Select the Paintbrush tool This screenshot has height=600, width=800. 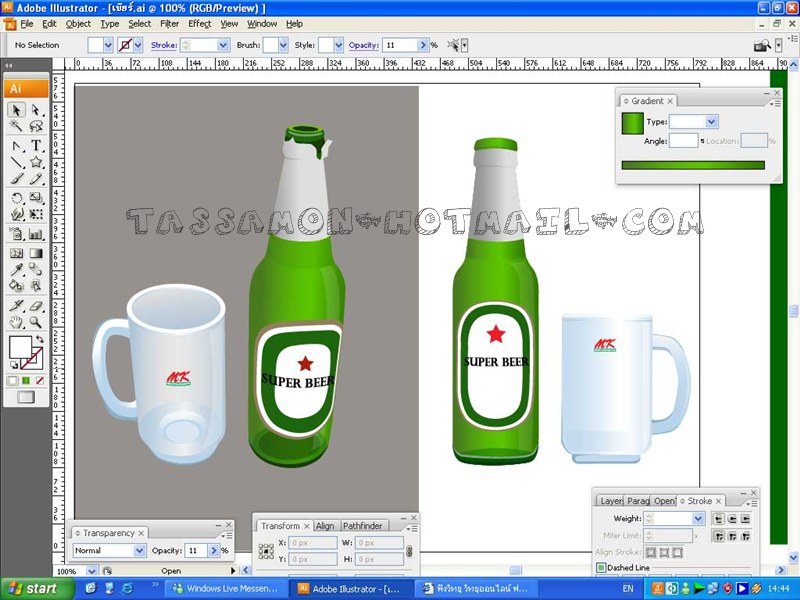click(x=16, y=179)
